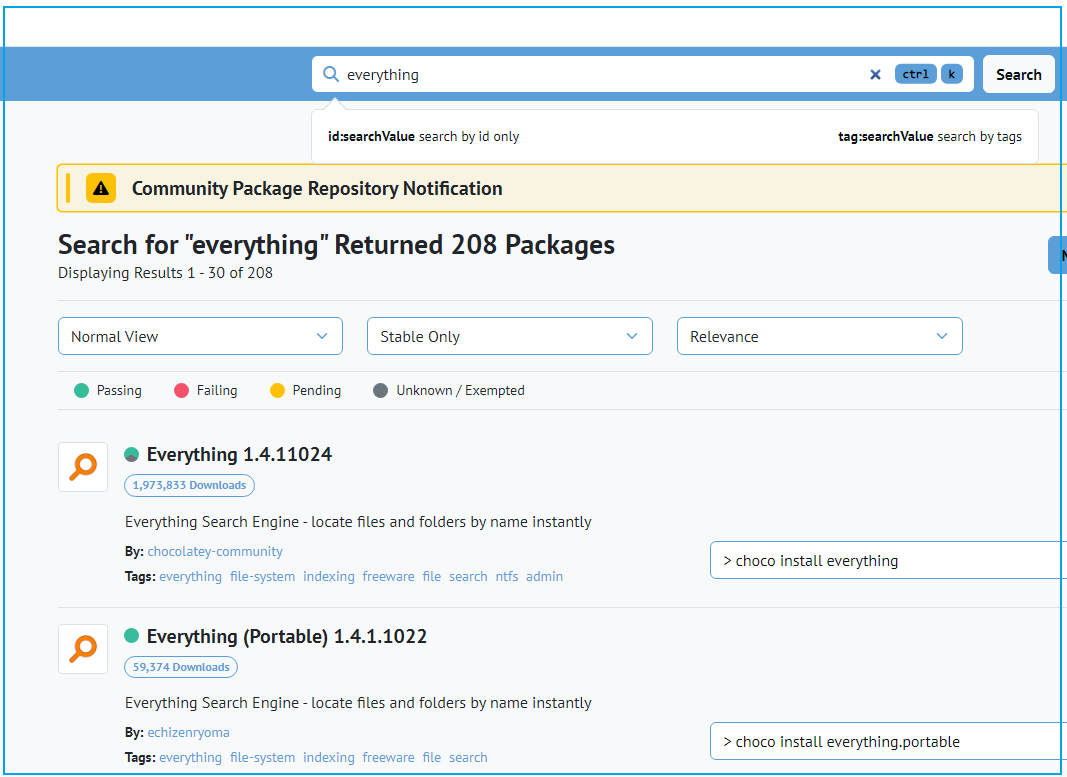The image size is (1067, 777).
Task: Open the Relevance sort dropdown
Action: [819, 336]
